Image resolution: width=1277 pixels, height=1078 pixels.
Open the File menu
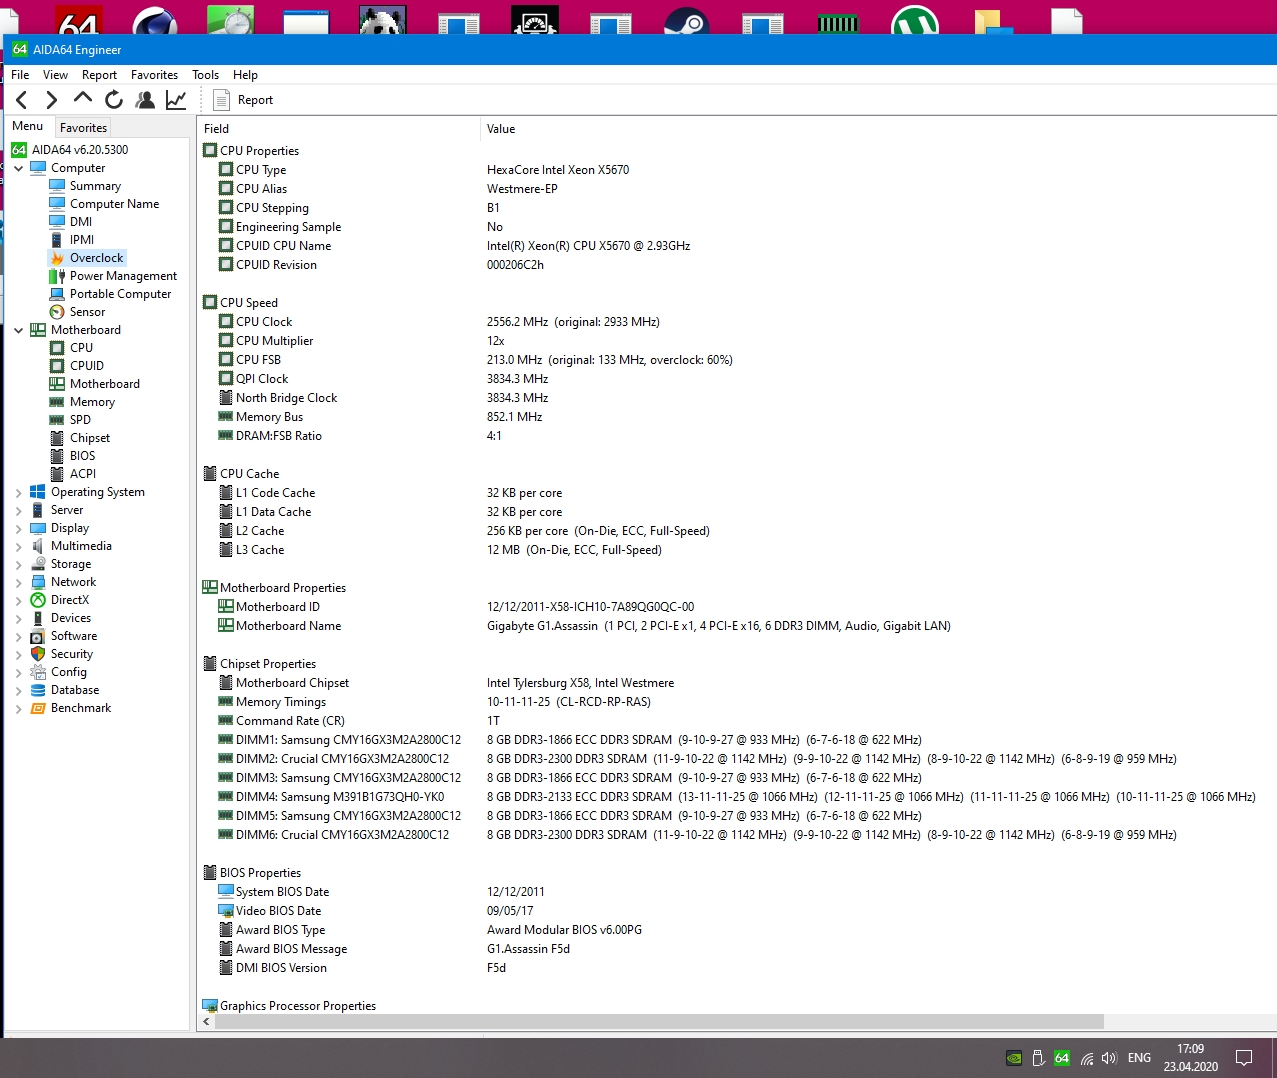(20, 75)
